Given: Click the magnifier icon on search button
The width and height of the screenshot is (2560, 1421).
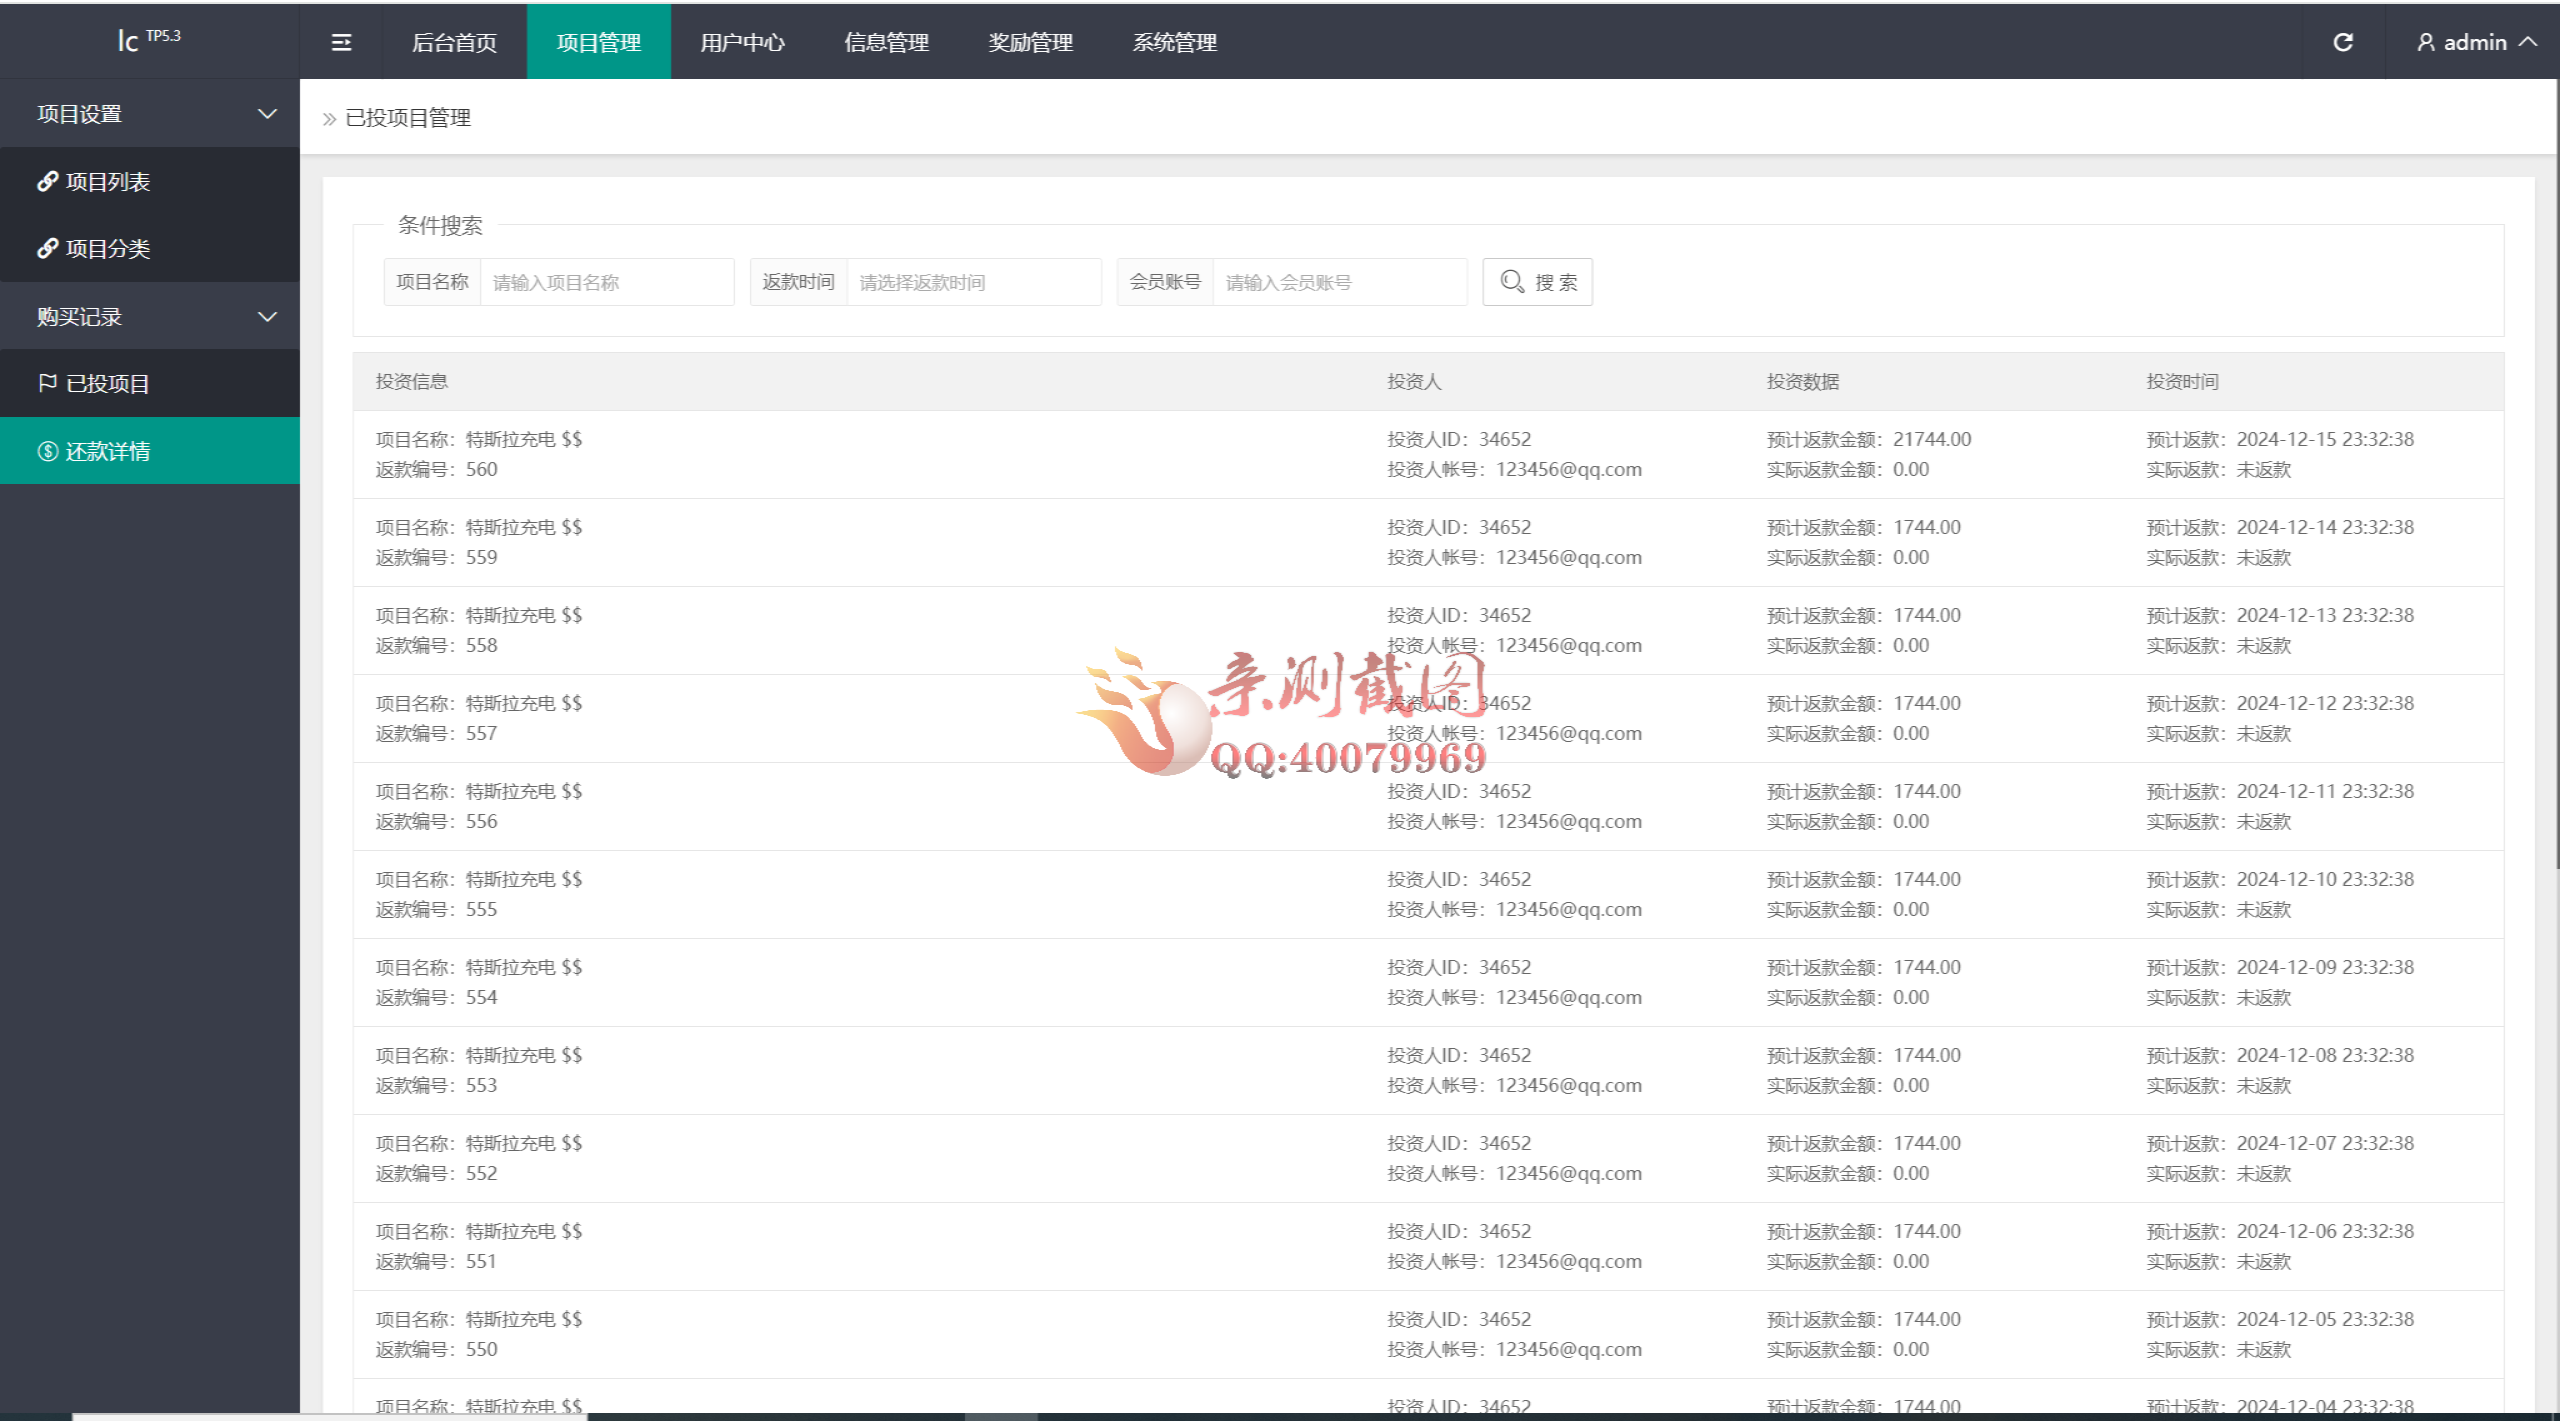Looking at the screenshot, I should click(1512, 282).
